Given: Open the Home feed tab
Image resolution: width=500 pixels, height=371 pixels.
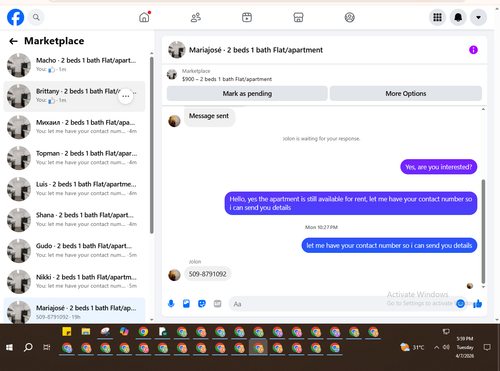Looking at the screenshot, I should click(144, 17).
